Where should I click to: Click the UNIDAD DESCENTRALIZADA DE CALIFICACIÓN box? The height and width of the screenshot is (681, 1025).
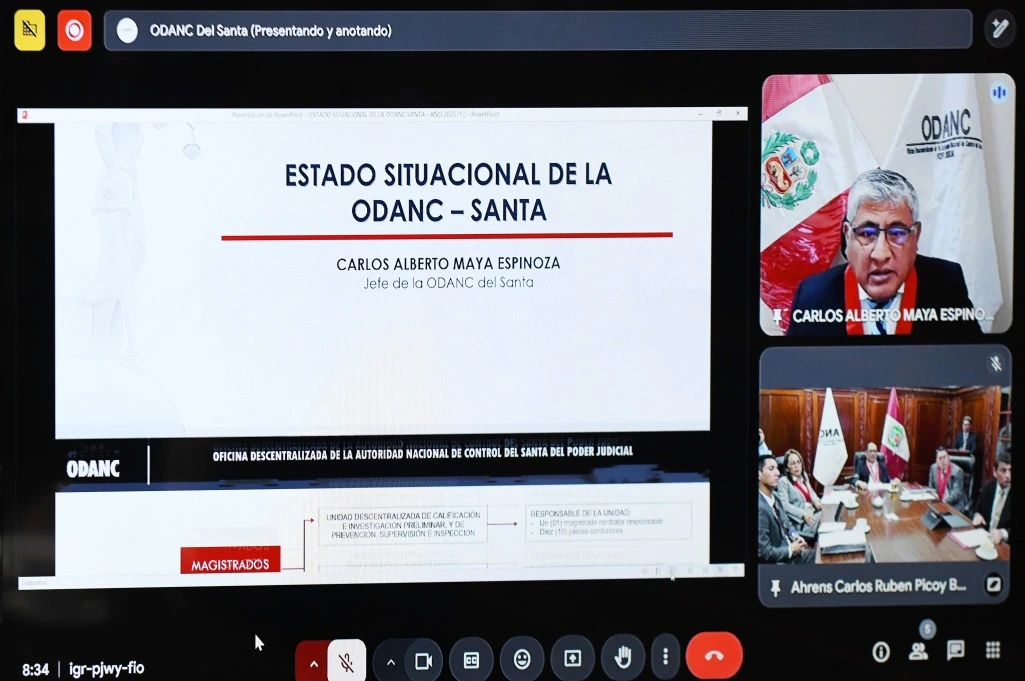coord(403,525)
